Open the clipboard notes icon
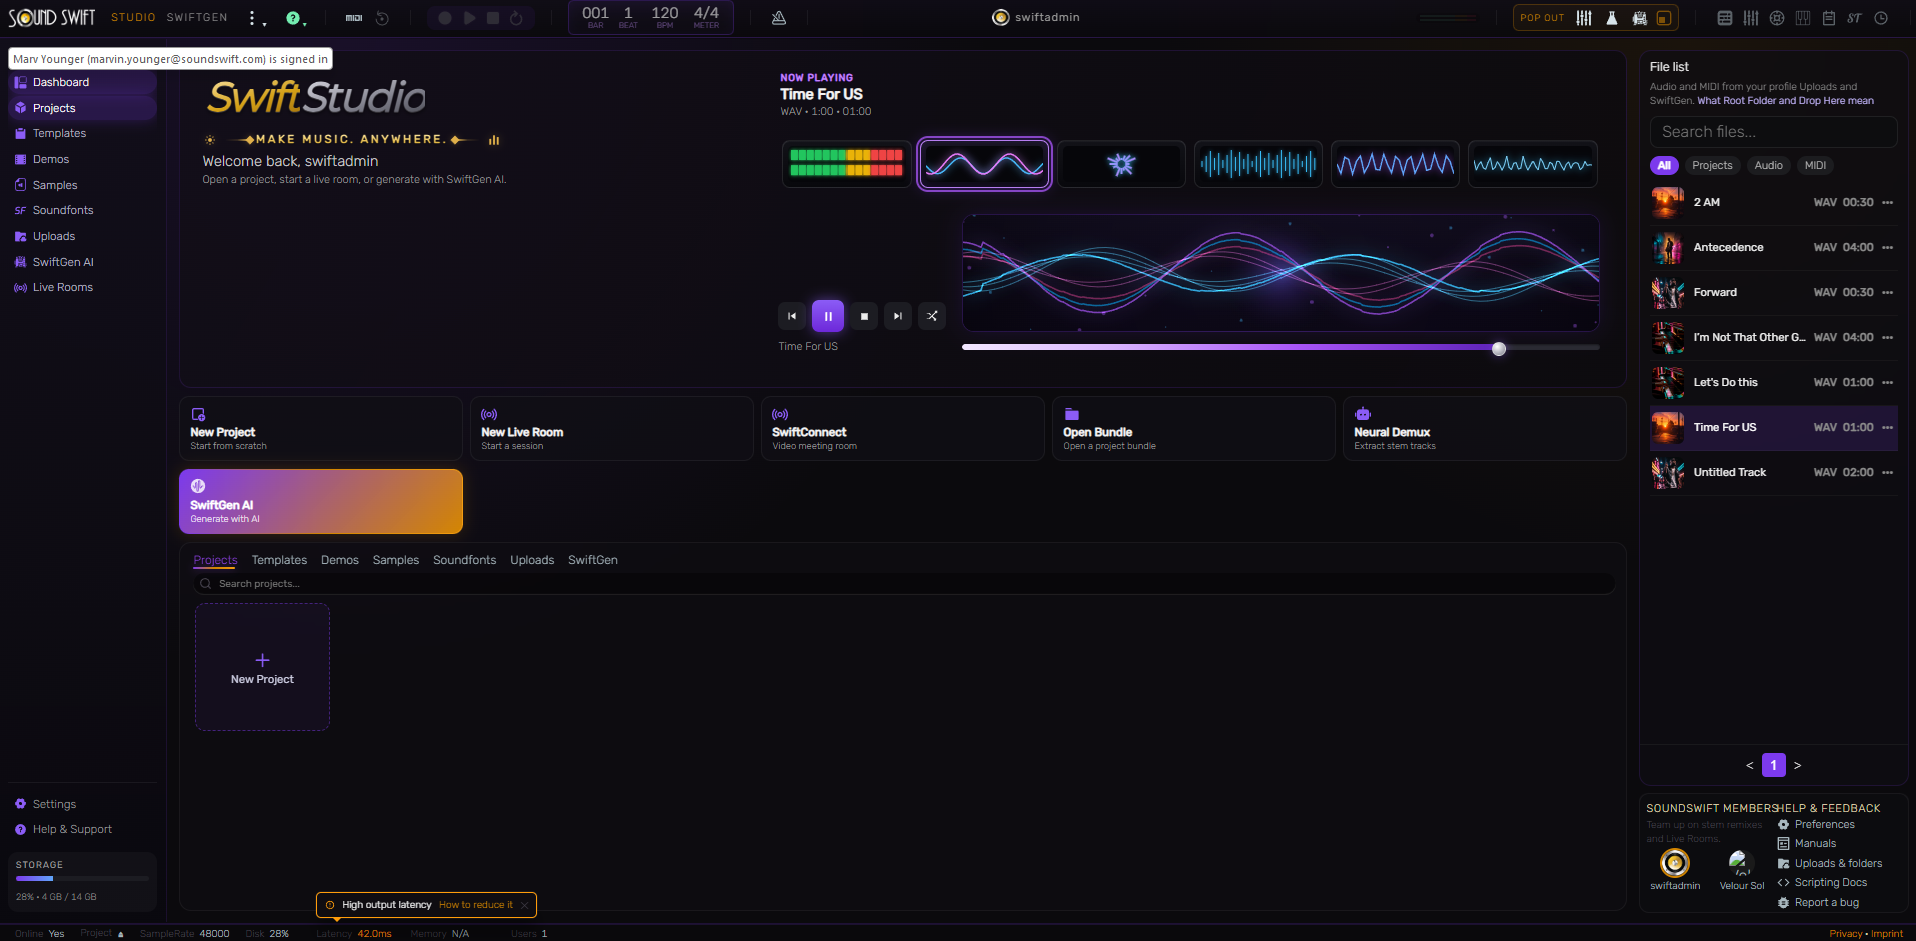Screen dimensions: 1916x941 tap(1829, 18)
